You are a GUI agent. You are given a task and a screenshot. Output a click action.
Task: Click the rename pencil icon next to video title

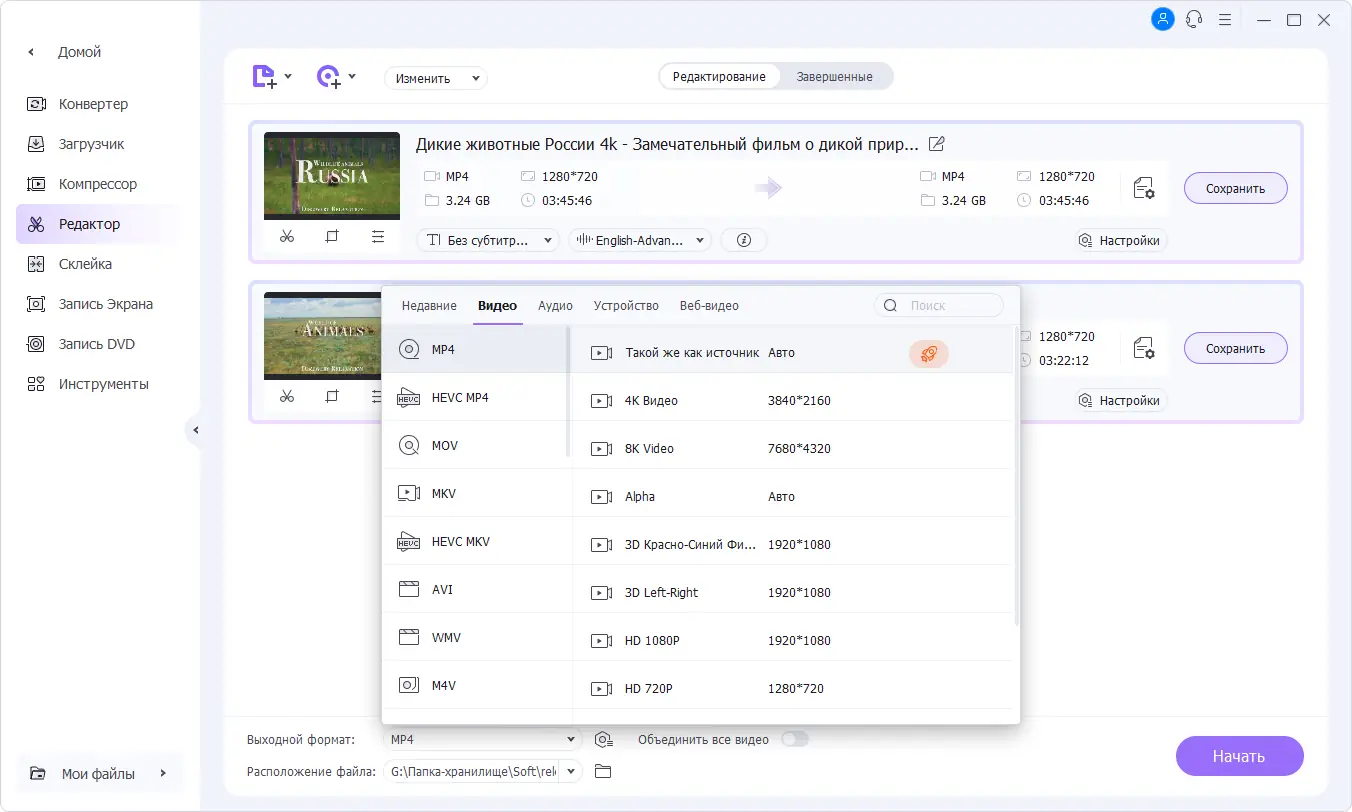coord(935,144)
